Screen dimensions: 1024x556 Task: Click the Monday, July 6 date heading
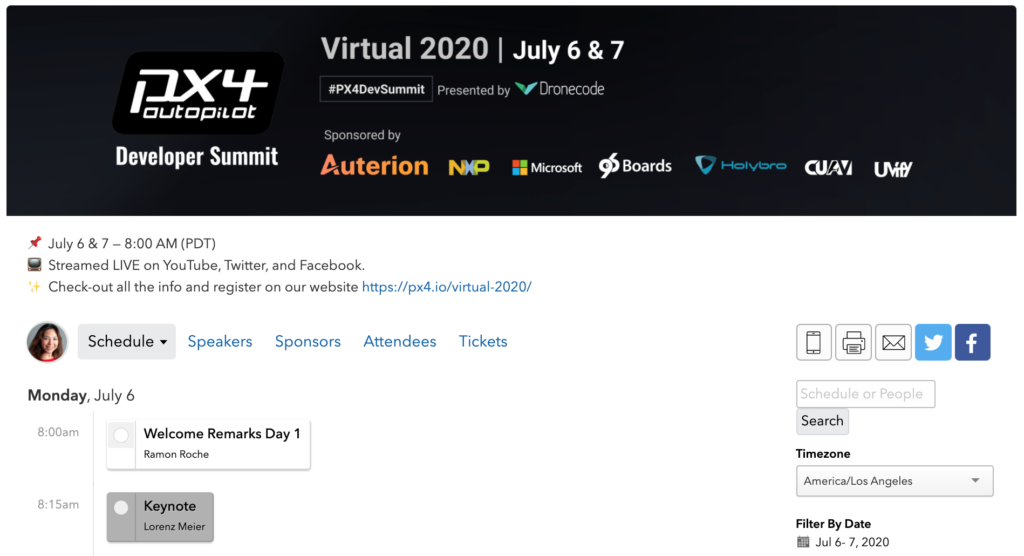pyautogui.click(x=81, y=395)
